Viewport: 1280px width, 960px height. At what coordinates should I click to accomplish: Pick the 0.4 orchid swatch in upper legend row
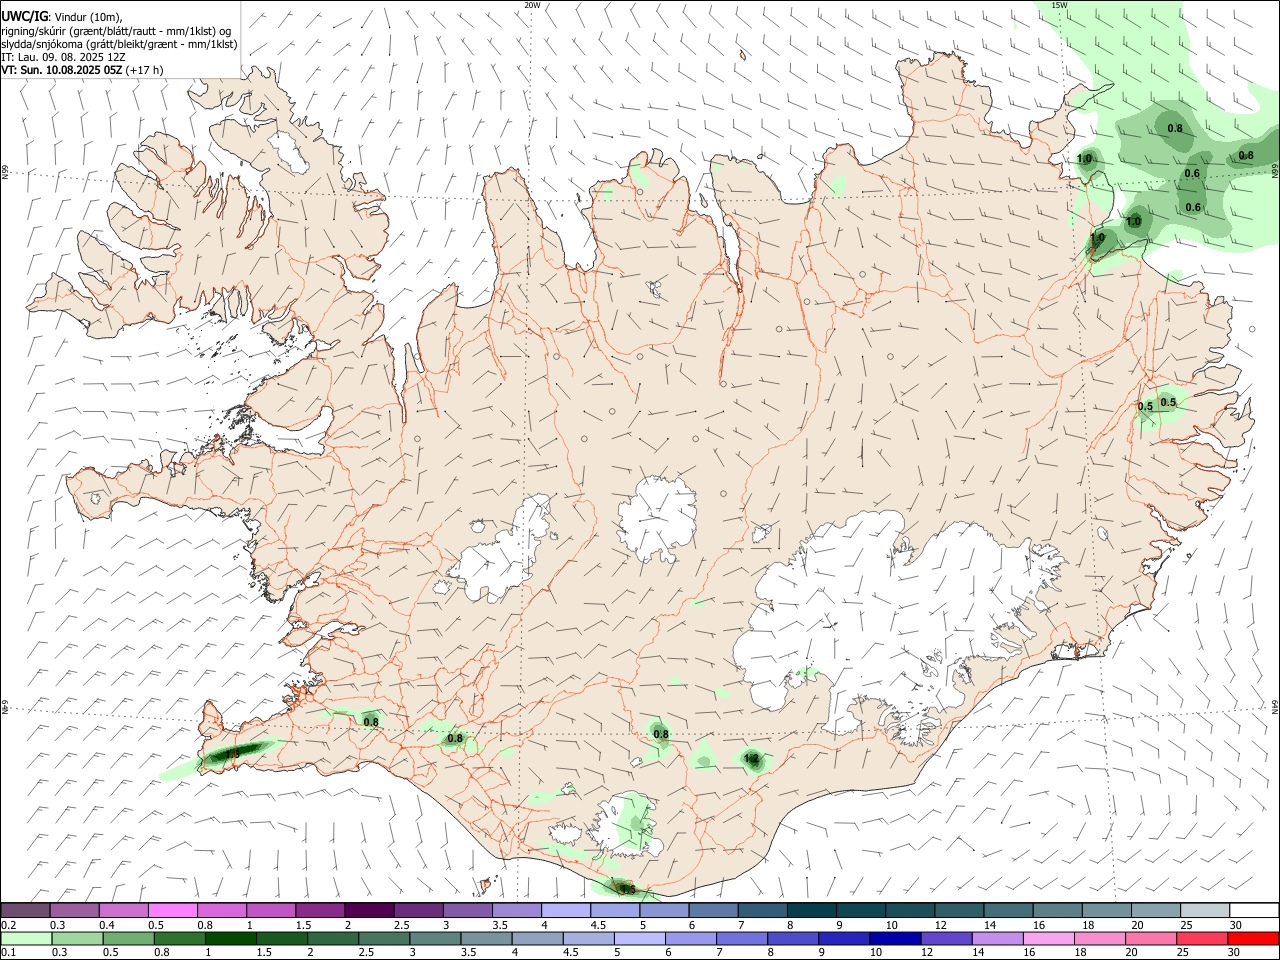click(x=124, y=910)
